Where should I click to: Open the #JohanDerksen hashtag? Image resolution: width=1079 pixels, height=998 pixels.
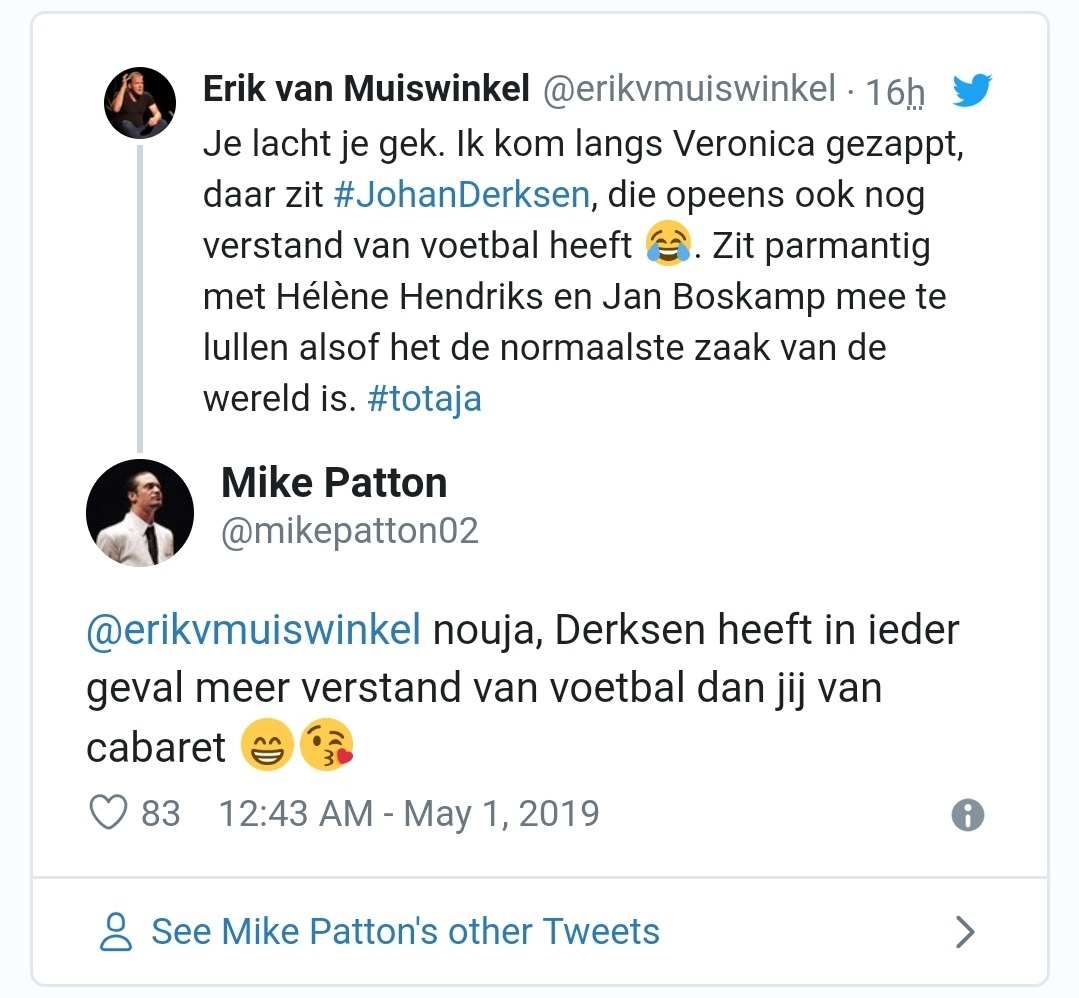point(461,193)
